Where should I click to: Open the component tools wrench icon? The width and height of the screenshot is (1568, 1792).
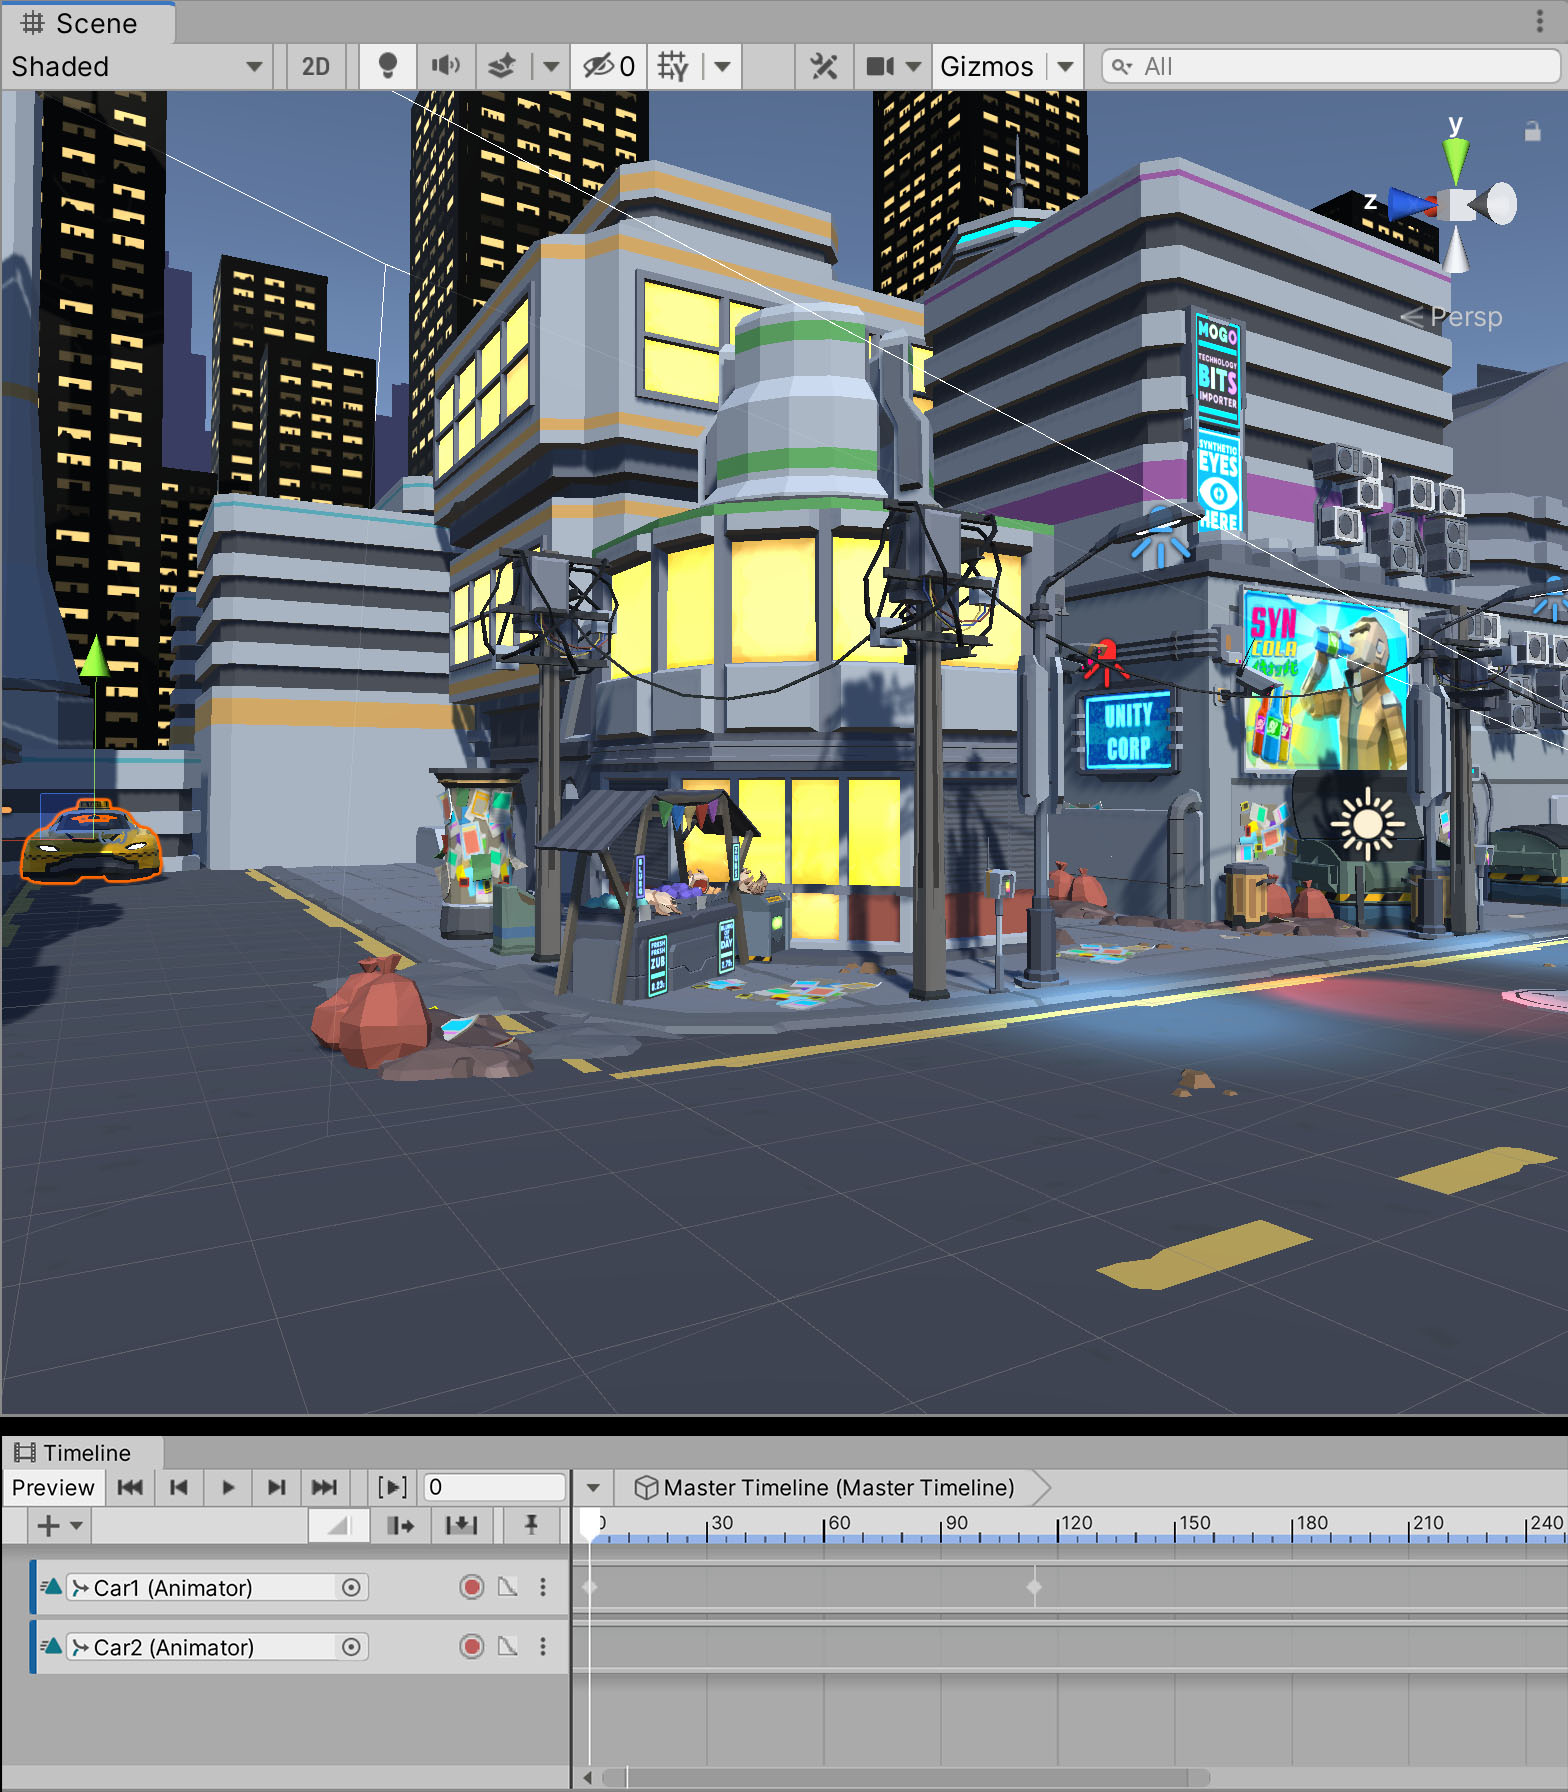point(824,66)
